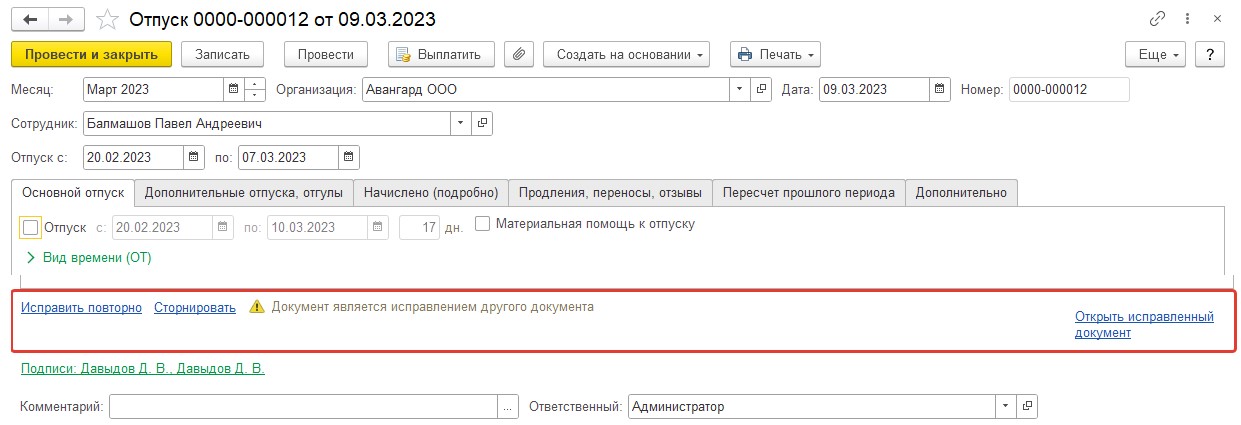Open Сотрудник record with open icon
The width and height of the screenshot is (1241, 425).
pos(482,123)
